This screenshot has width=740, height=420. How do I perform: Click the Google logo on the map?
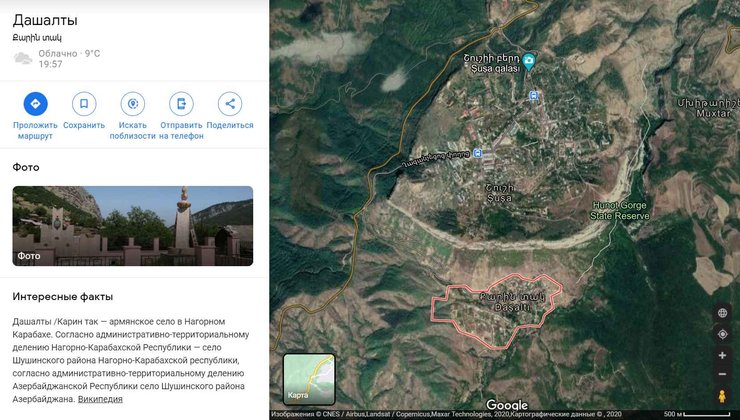[506, 405]
